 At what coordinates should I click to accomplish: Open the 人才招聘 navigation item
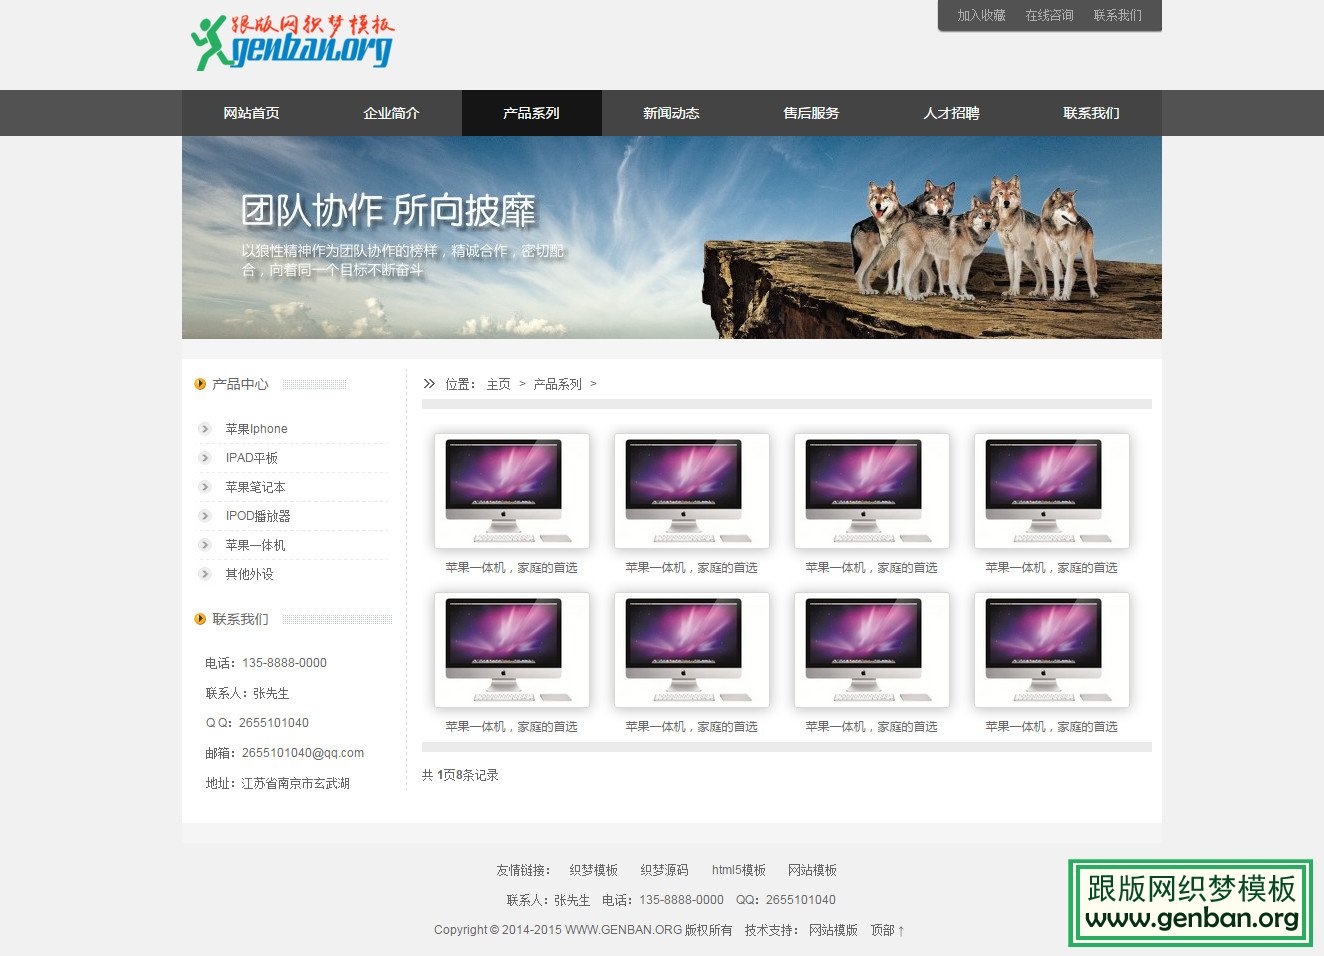(x=951, y=113)
